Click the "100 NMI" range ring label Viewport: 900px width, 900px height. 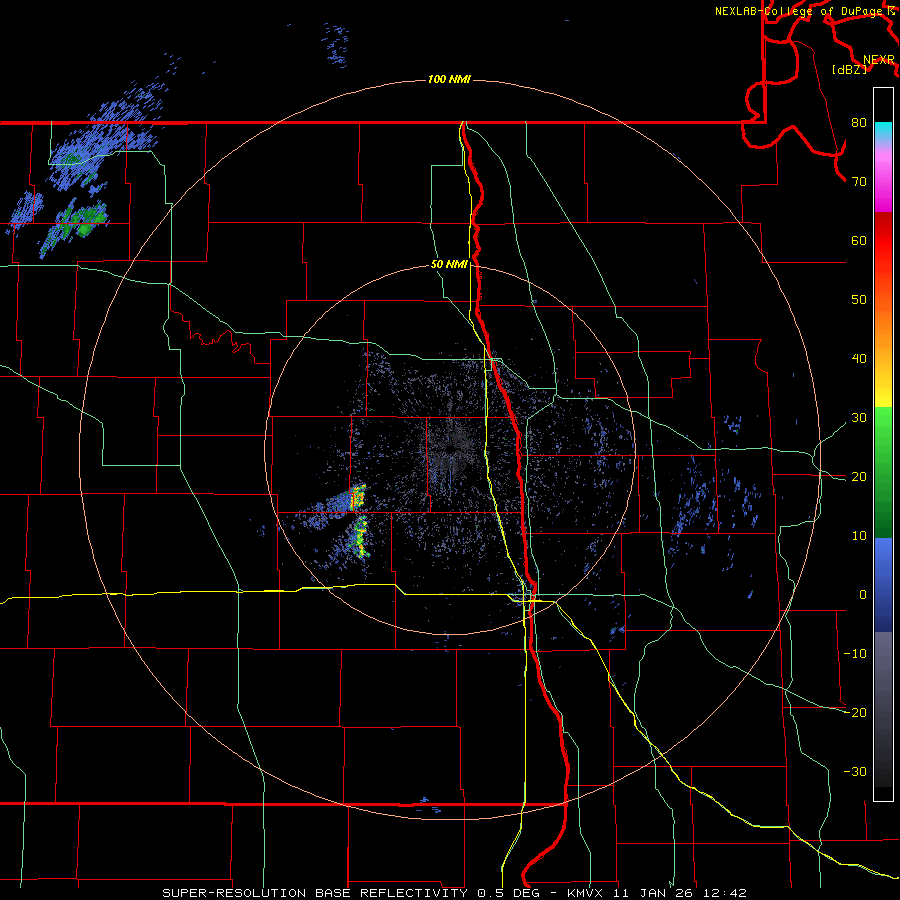coord(449,79)
